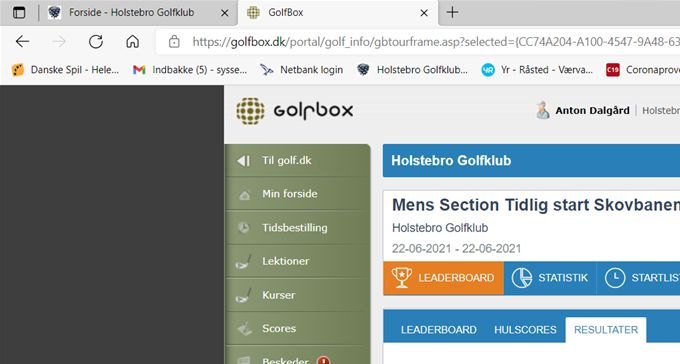Go to Til golf.dk in sidebar
The image size is (680, 364).
[x=298, y=161]
